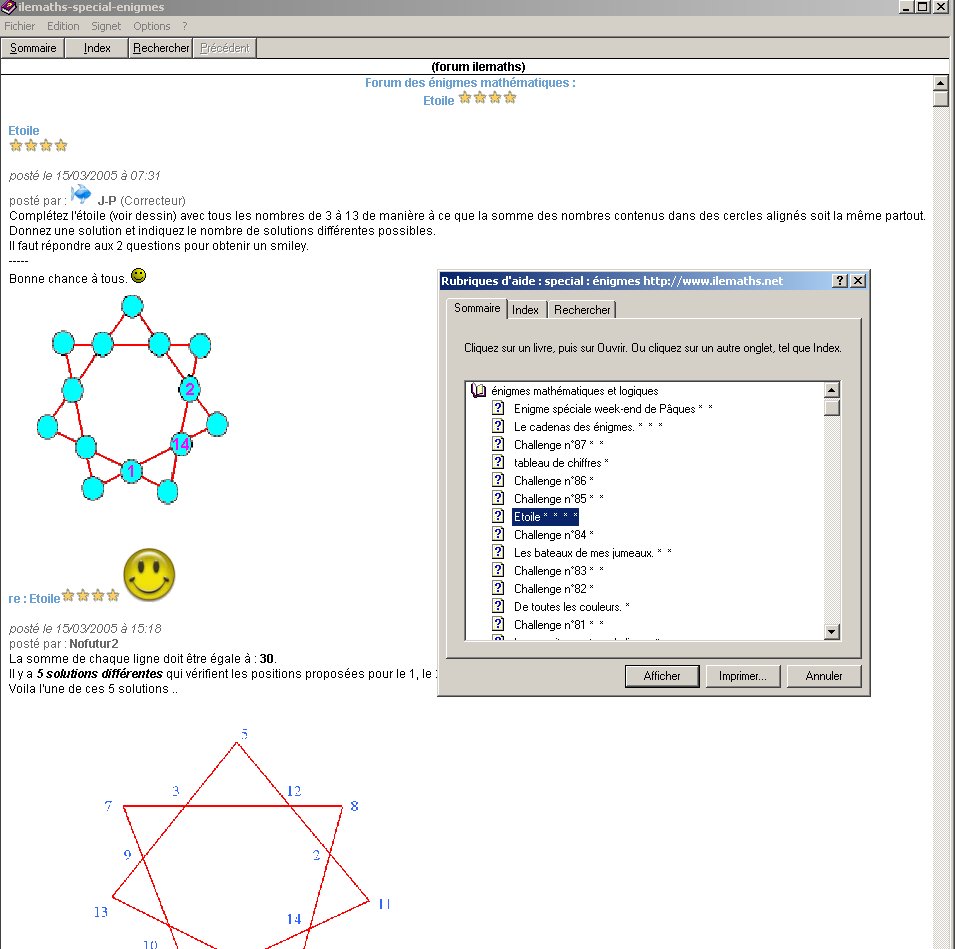Click the question icon next to tableau de chiffres
955x949 pixels.
(497, 463)
